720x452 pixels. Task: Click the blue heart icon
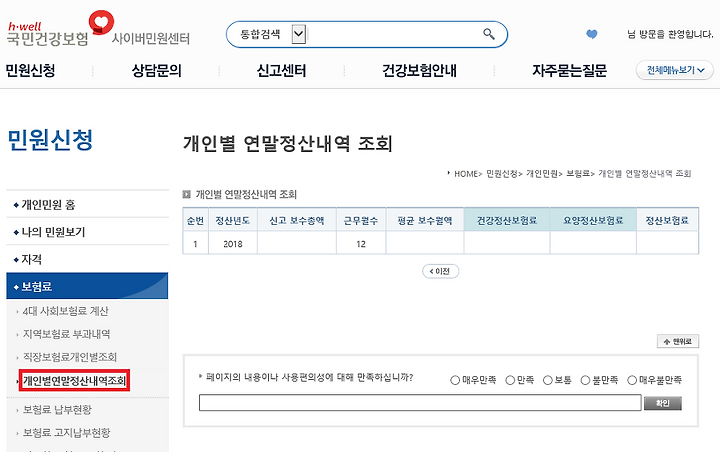[x=591, y=34]
